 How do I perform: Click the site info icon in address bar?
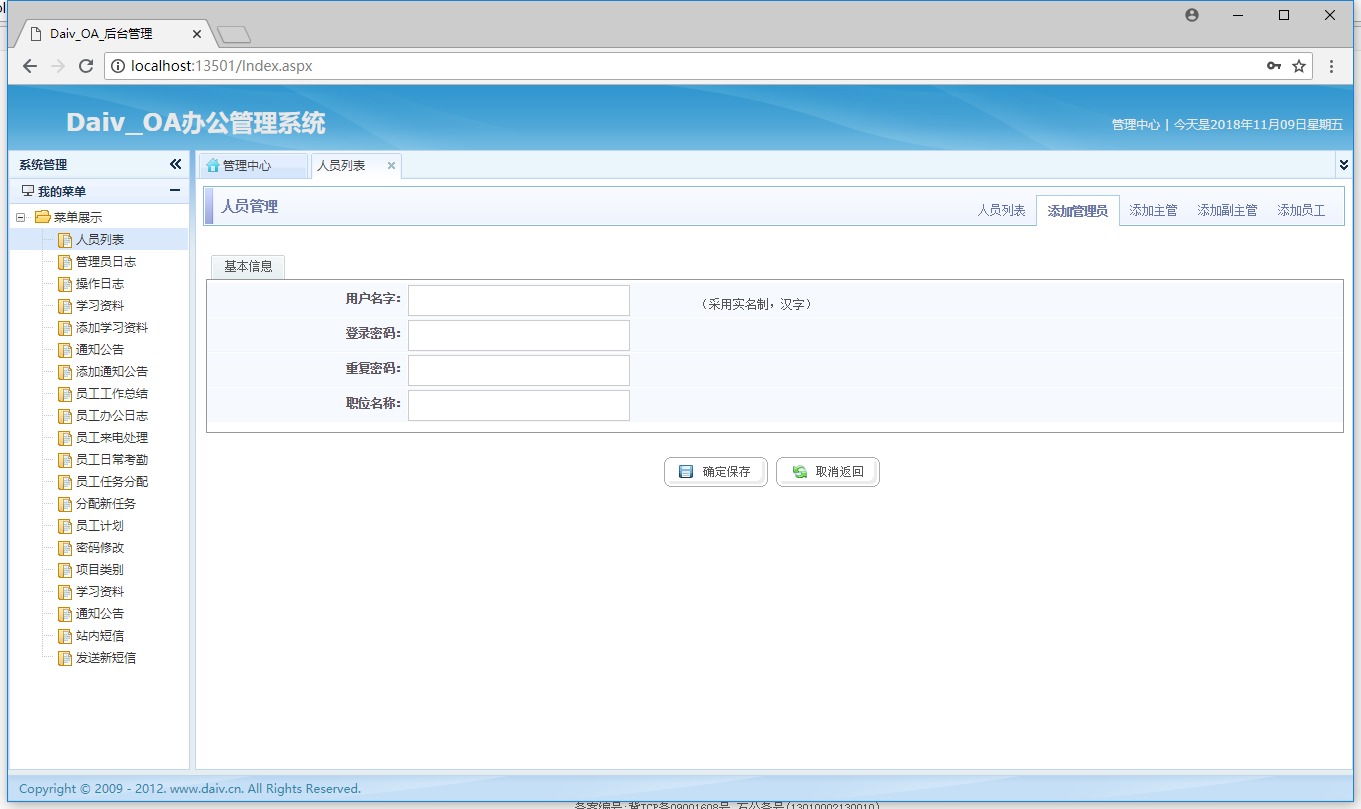117,66
